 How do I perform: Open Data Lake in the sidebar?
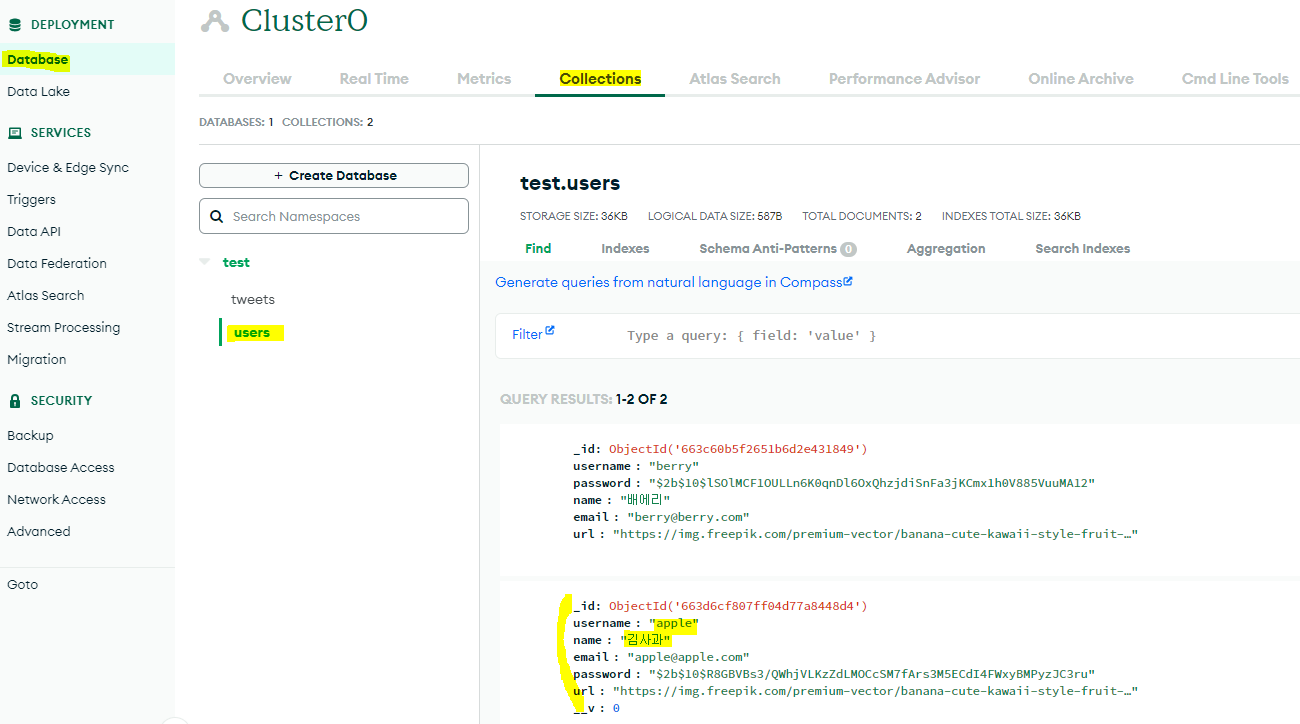38,91
